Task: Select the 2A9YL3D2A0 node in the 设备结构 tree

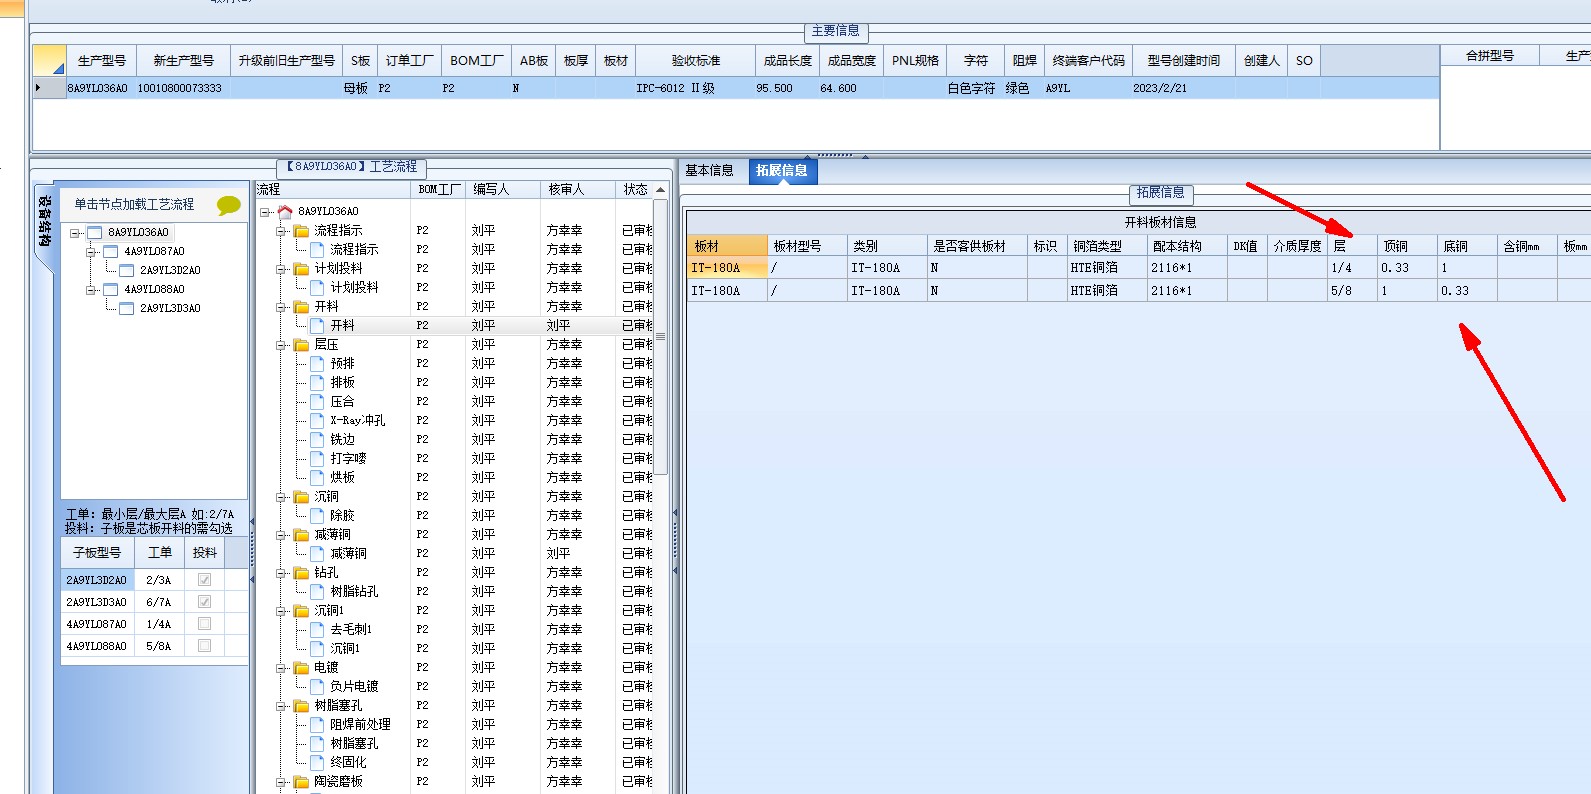Action: point(170,270)
